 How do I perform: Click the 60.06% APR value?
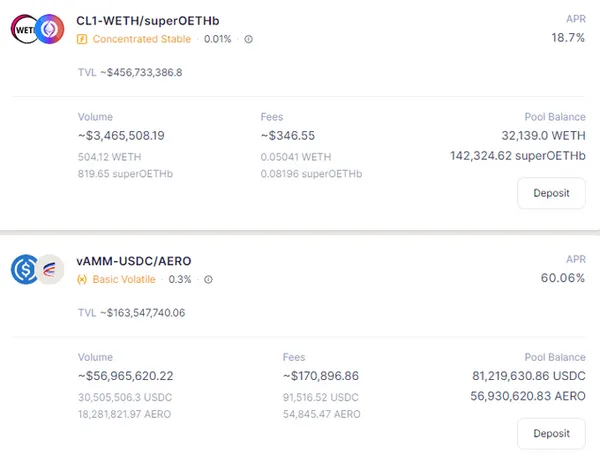point(562,277)
